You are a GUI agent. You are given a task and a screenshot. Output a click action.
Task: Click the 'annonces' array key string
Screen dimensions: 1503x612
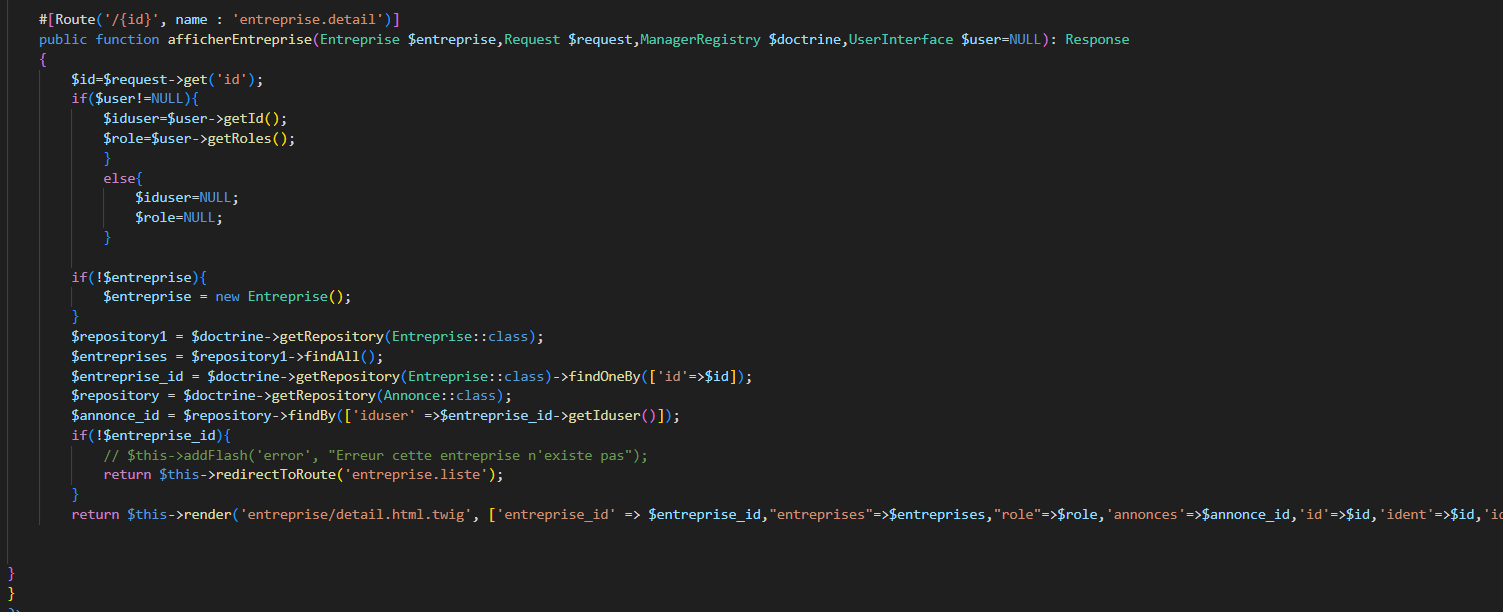pyautogui.click(x=1146, y=515)
